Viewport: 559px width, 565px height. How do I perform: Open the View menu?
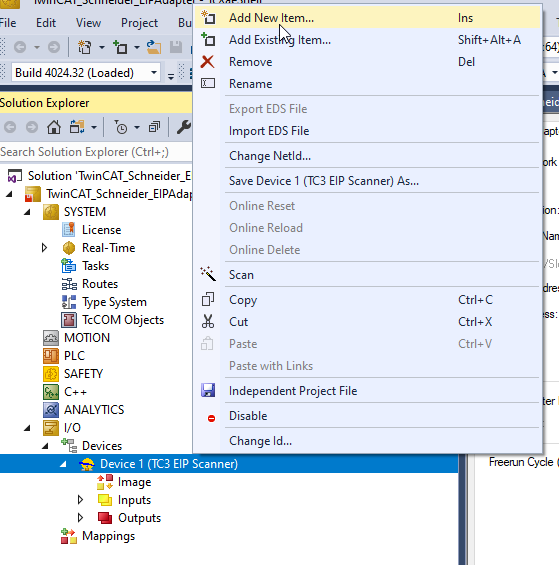(x=88, y=23)
